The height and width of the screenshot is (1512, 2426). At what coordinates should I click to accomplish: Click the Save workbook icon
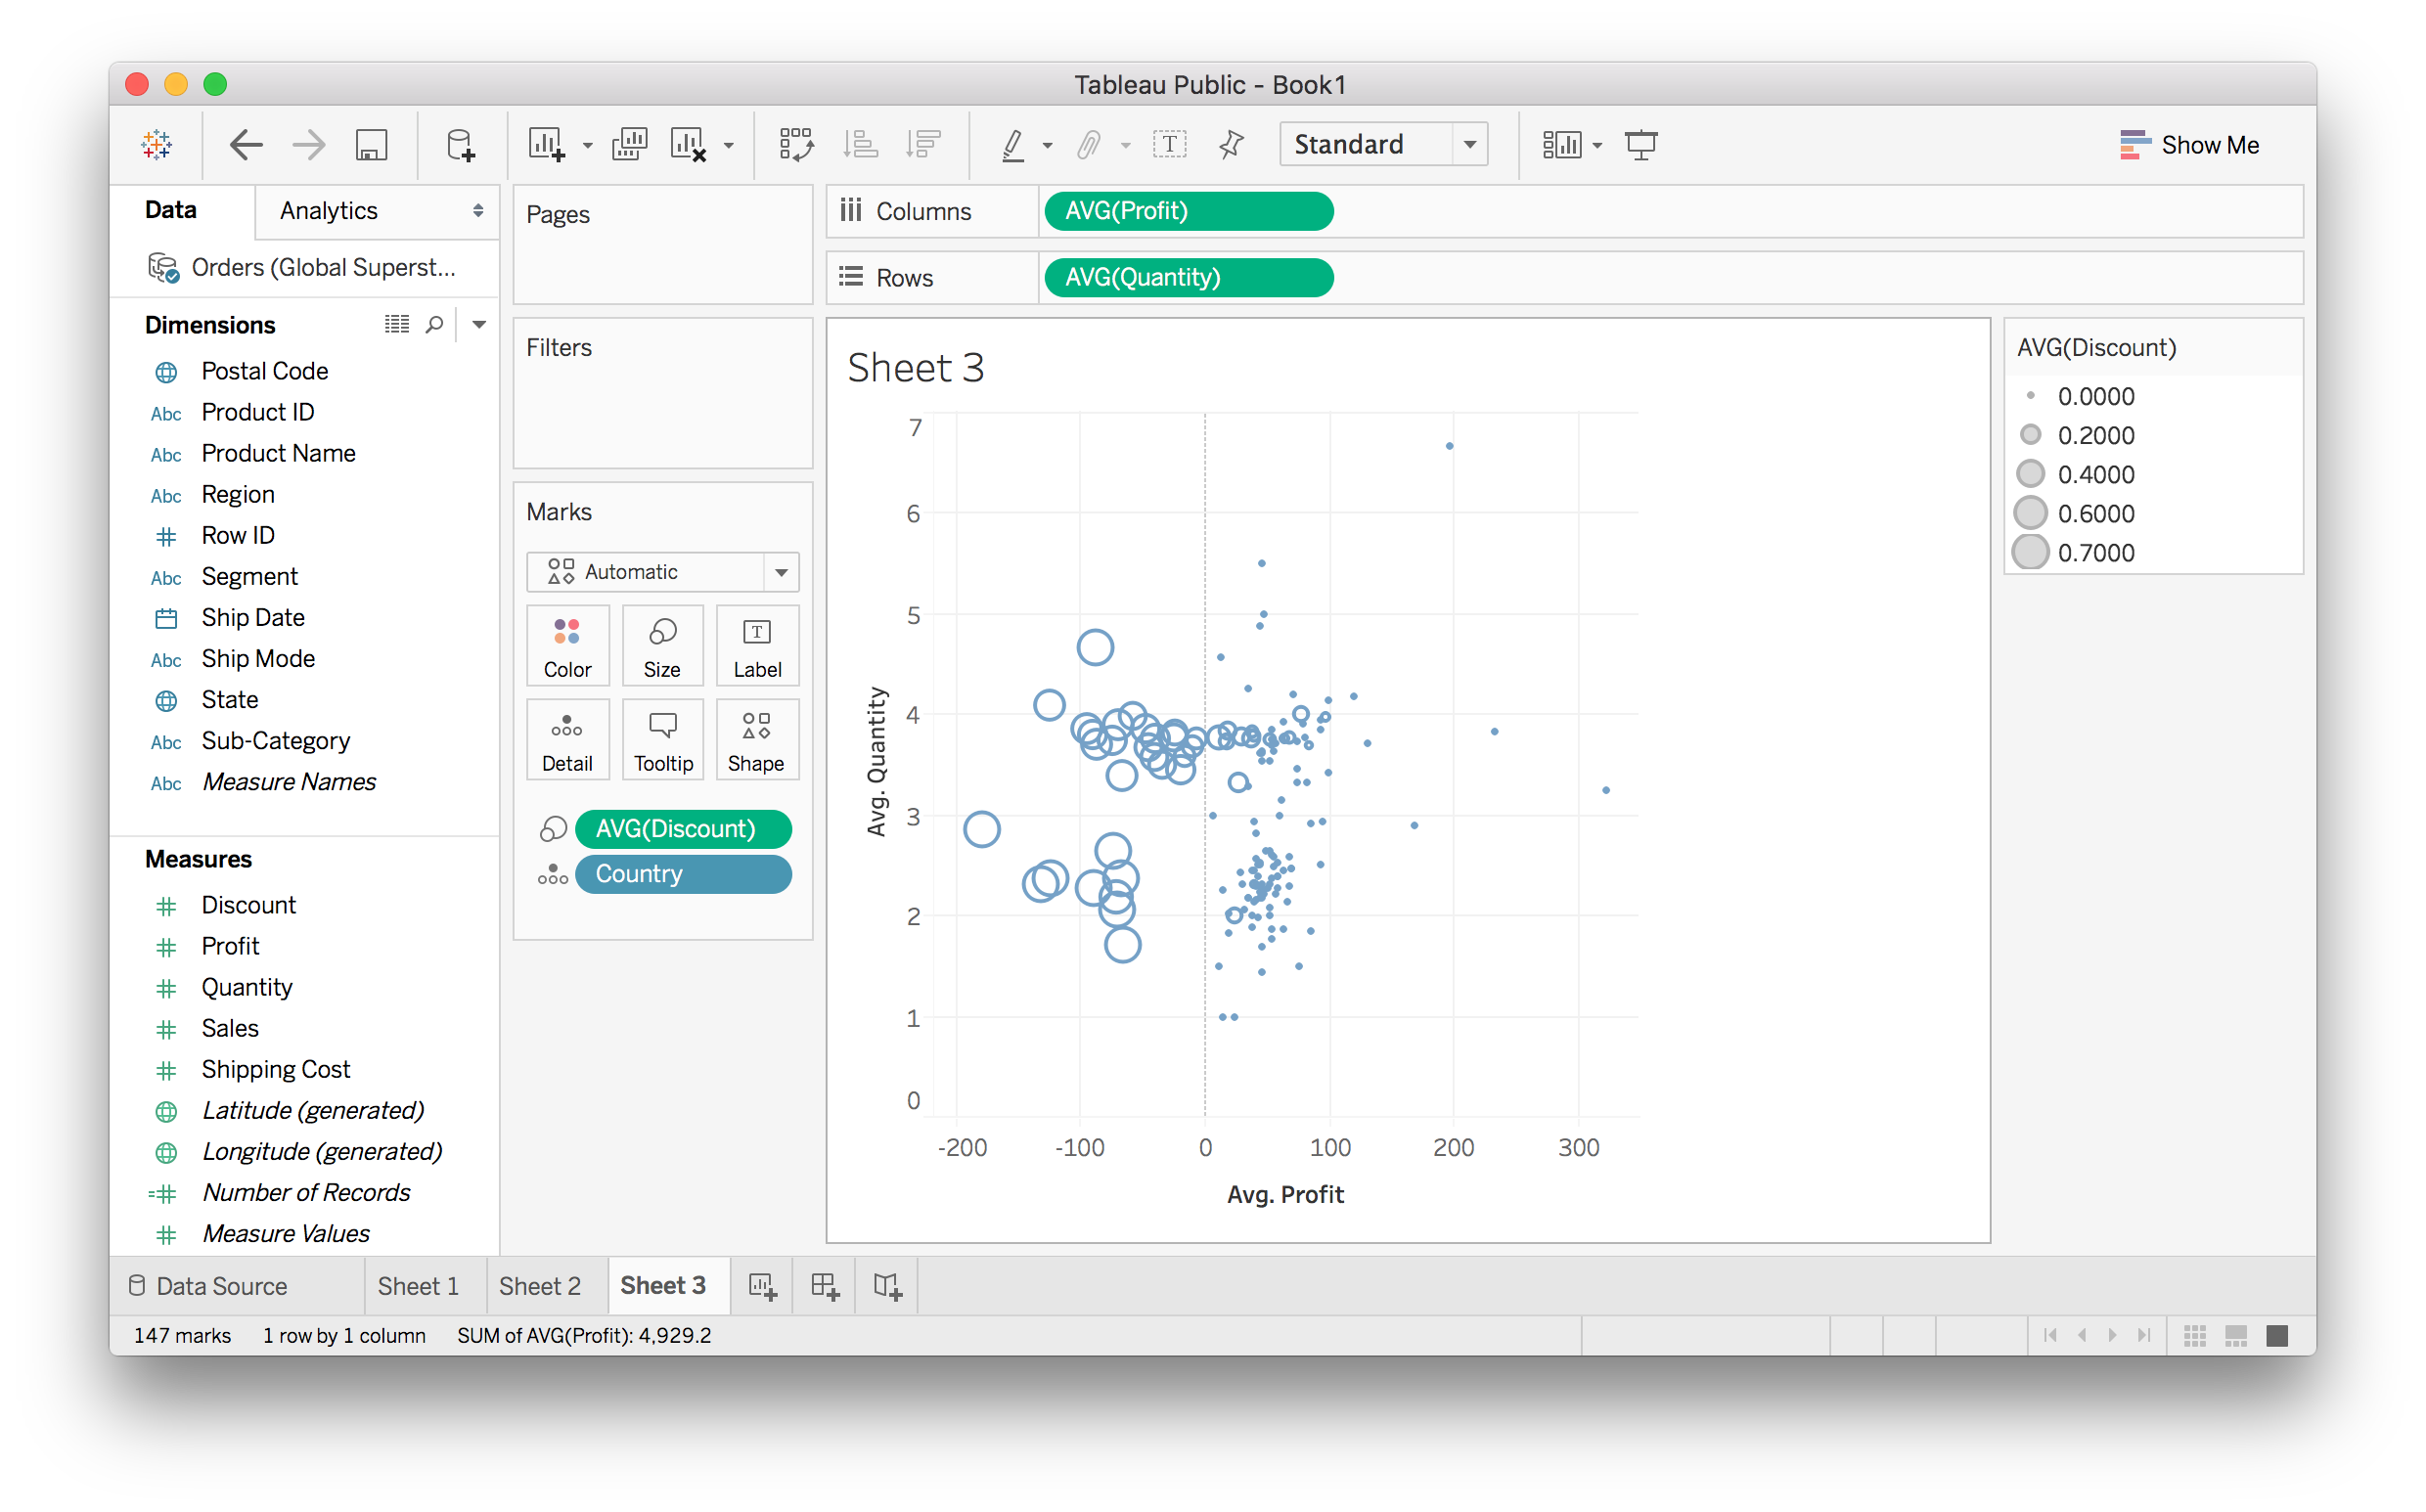[371, 145]
